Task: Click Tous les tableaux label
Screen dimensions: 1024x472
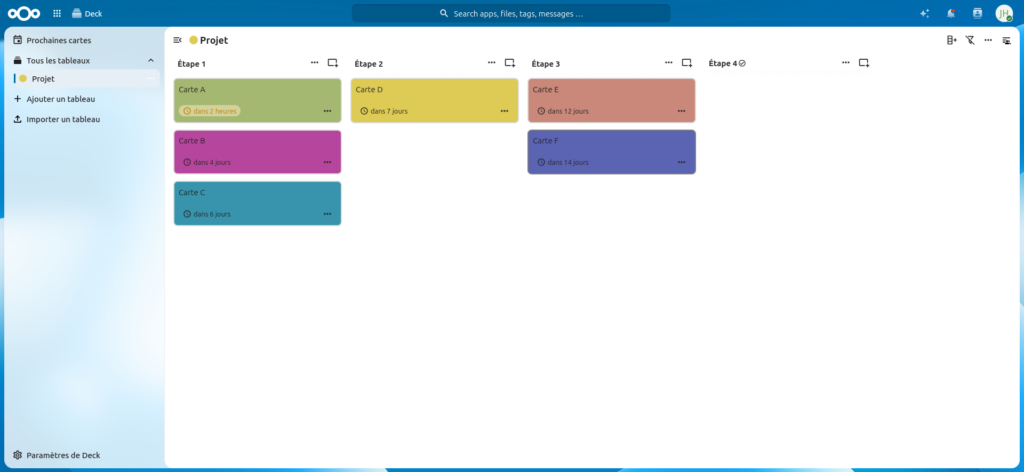Action: tap(58, 60)
